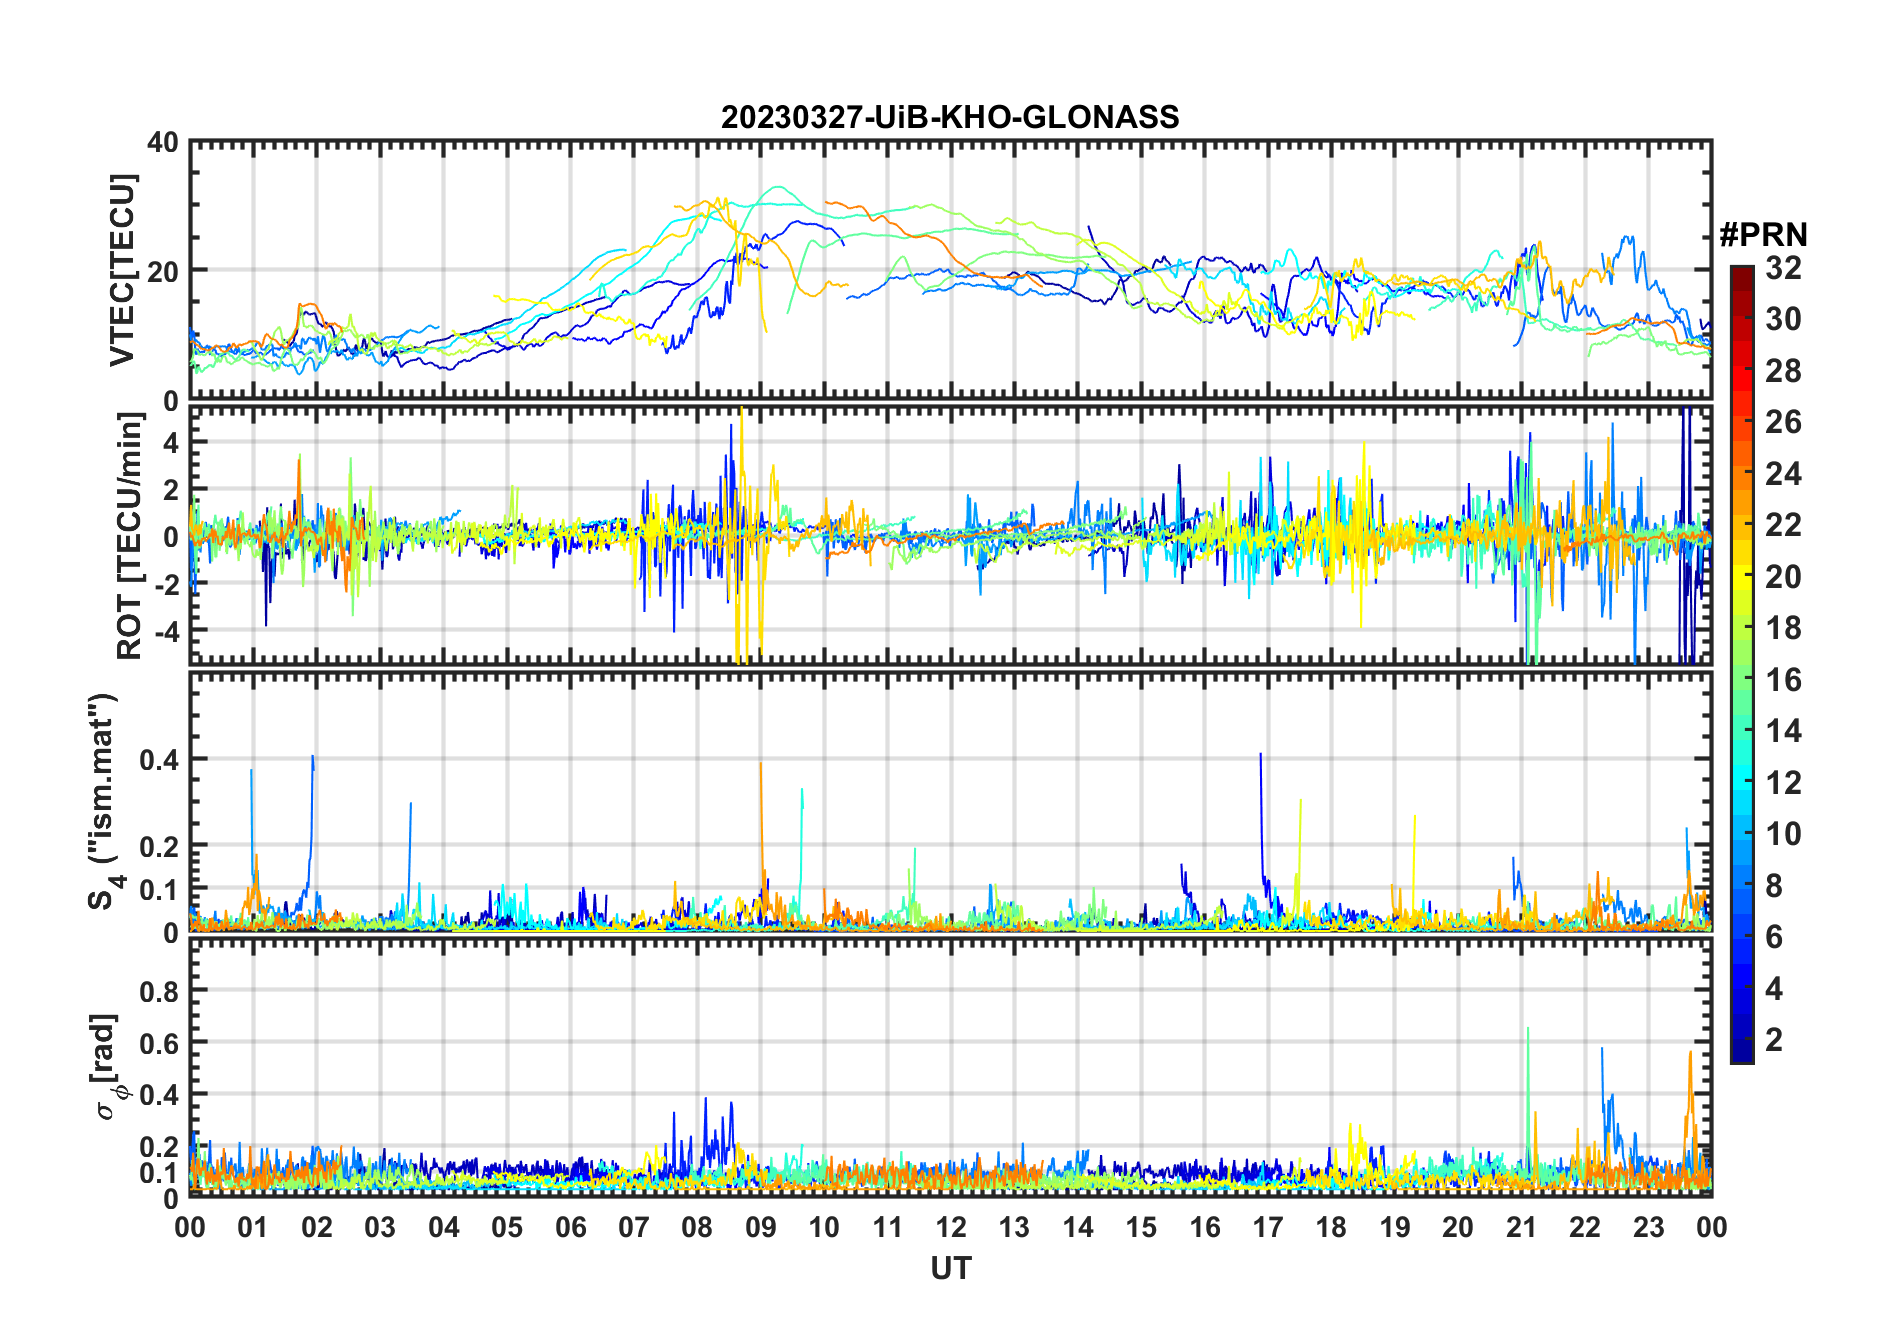Viewport: 1902px width, 1330px height.
Task: Click colorbar tick label 30
Action: 1783,319
